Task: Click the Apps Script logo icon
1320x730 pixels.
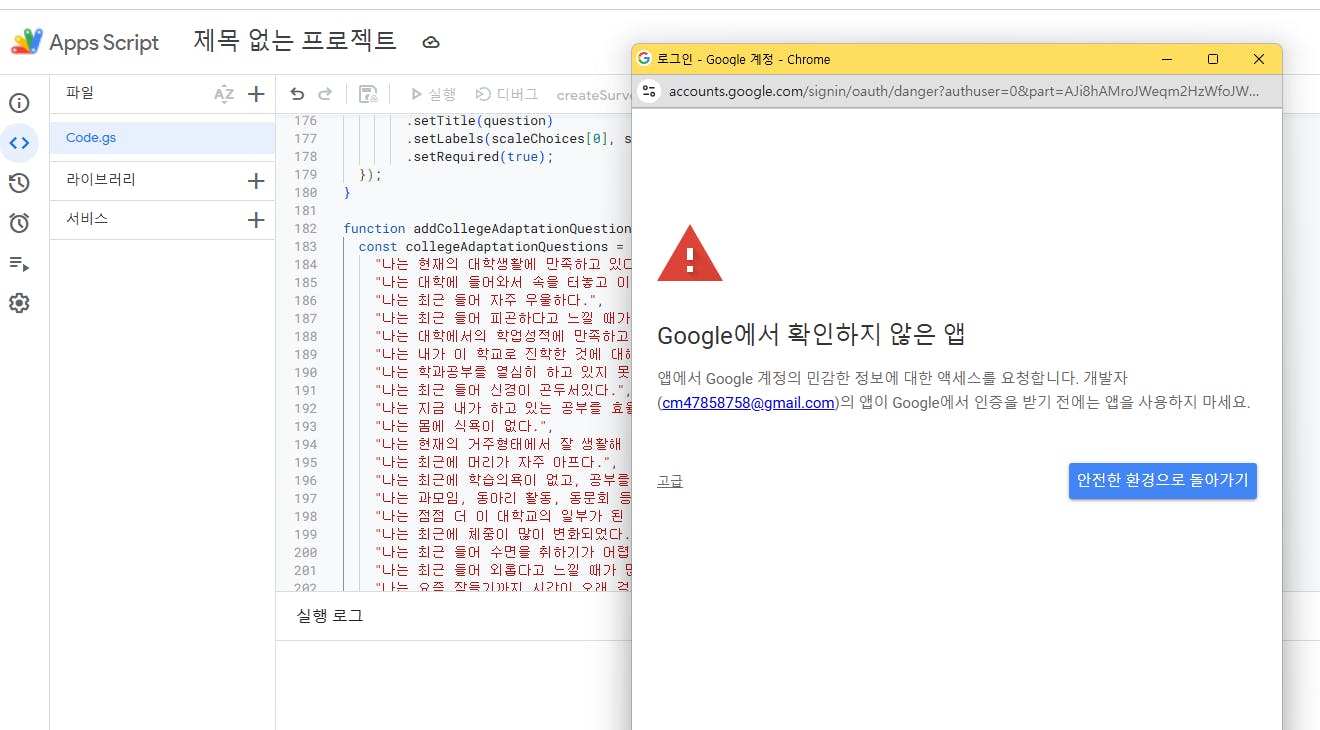Action: 27,42
